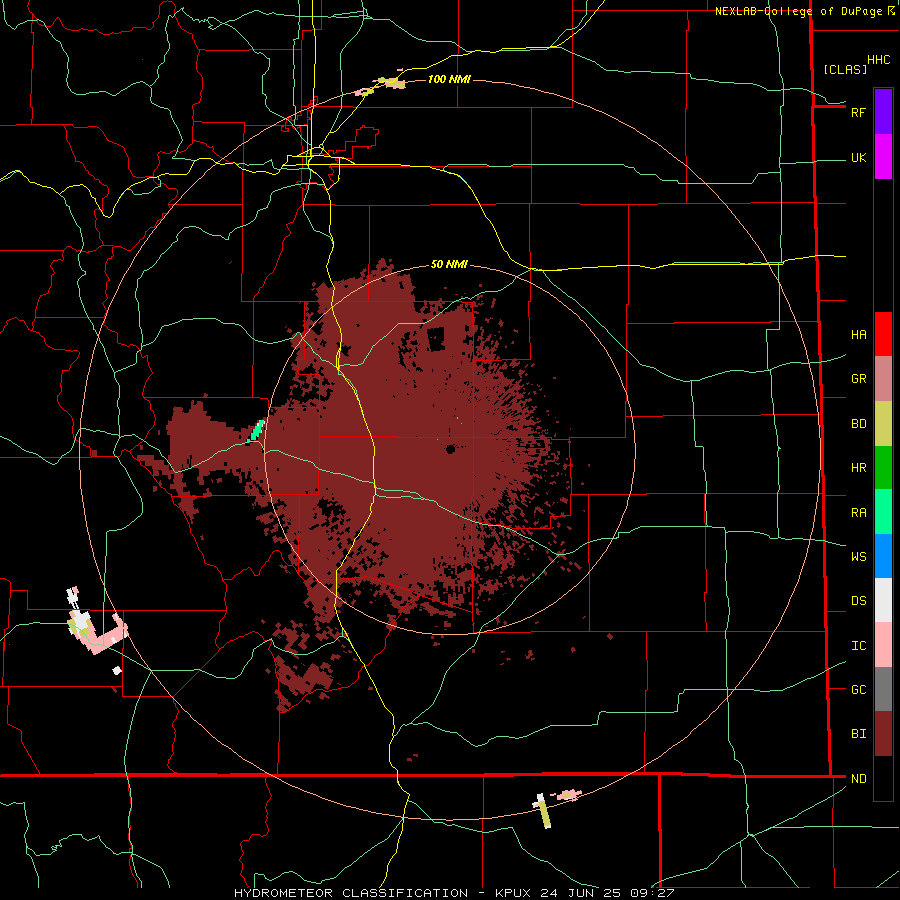Click the GR legend label
This screenshot has width=900, height=900.
point(858,379)
